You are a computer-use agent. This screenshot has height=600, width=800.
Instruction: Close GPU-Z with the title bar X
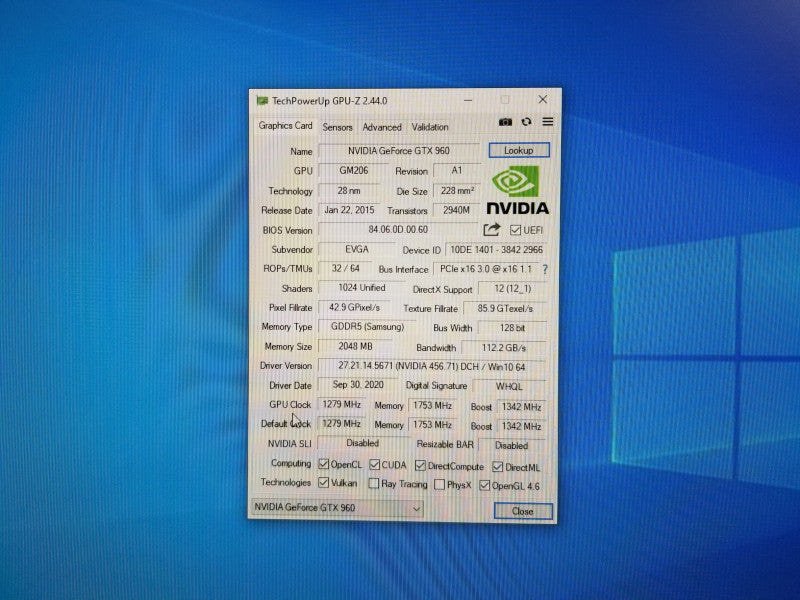coord(543,99)
